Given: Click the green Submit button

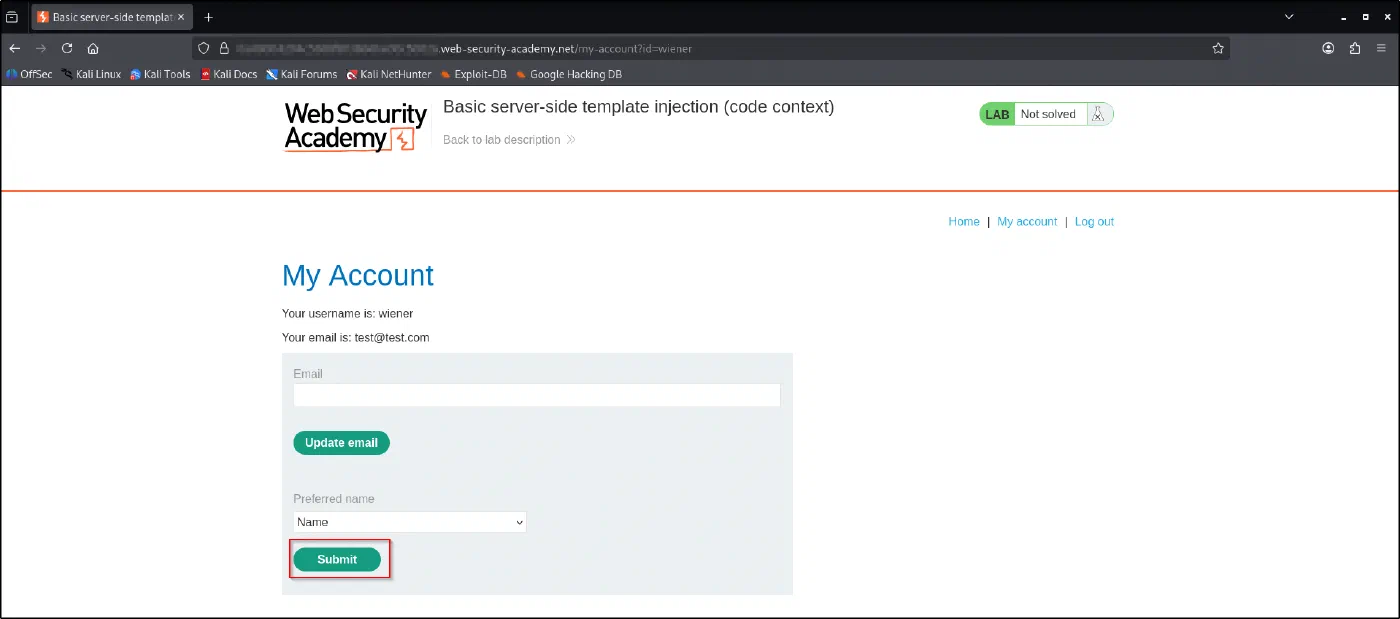Looking at the screenshot, I should pos(337,560).
